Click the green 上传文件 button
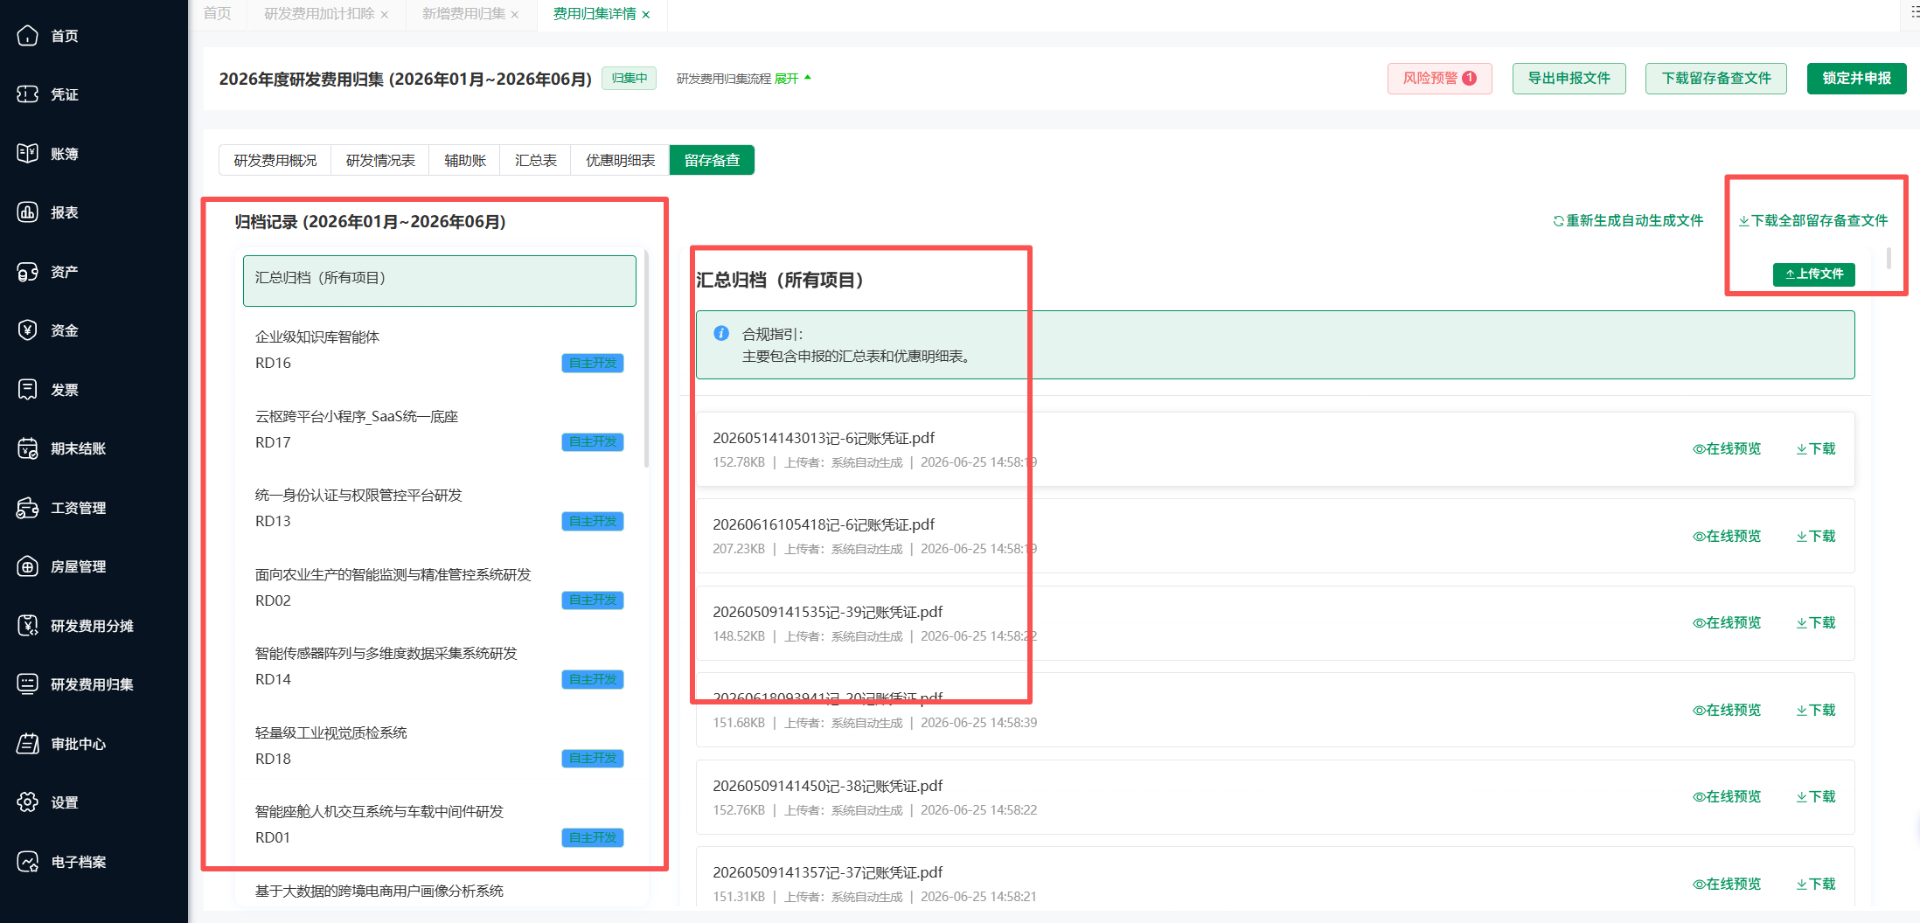Screen dimensions: 1920x923 click(x=1813, y=274)
